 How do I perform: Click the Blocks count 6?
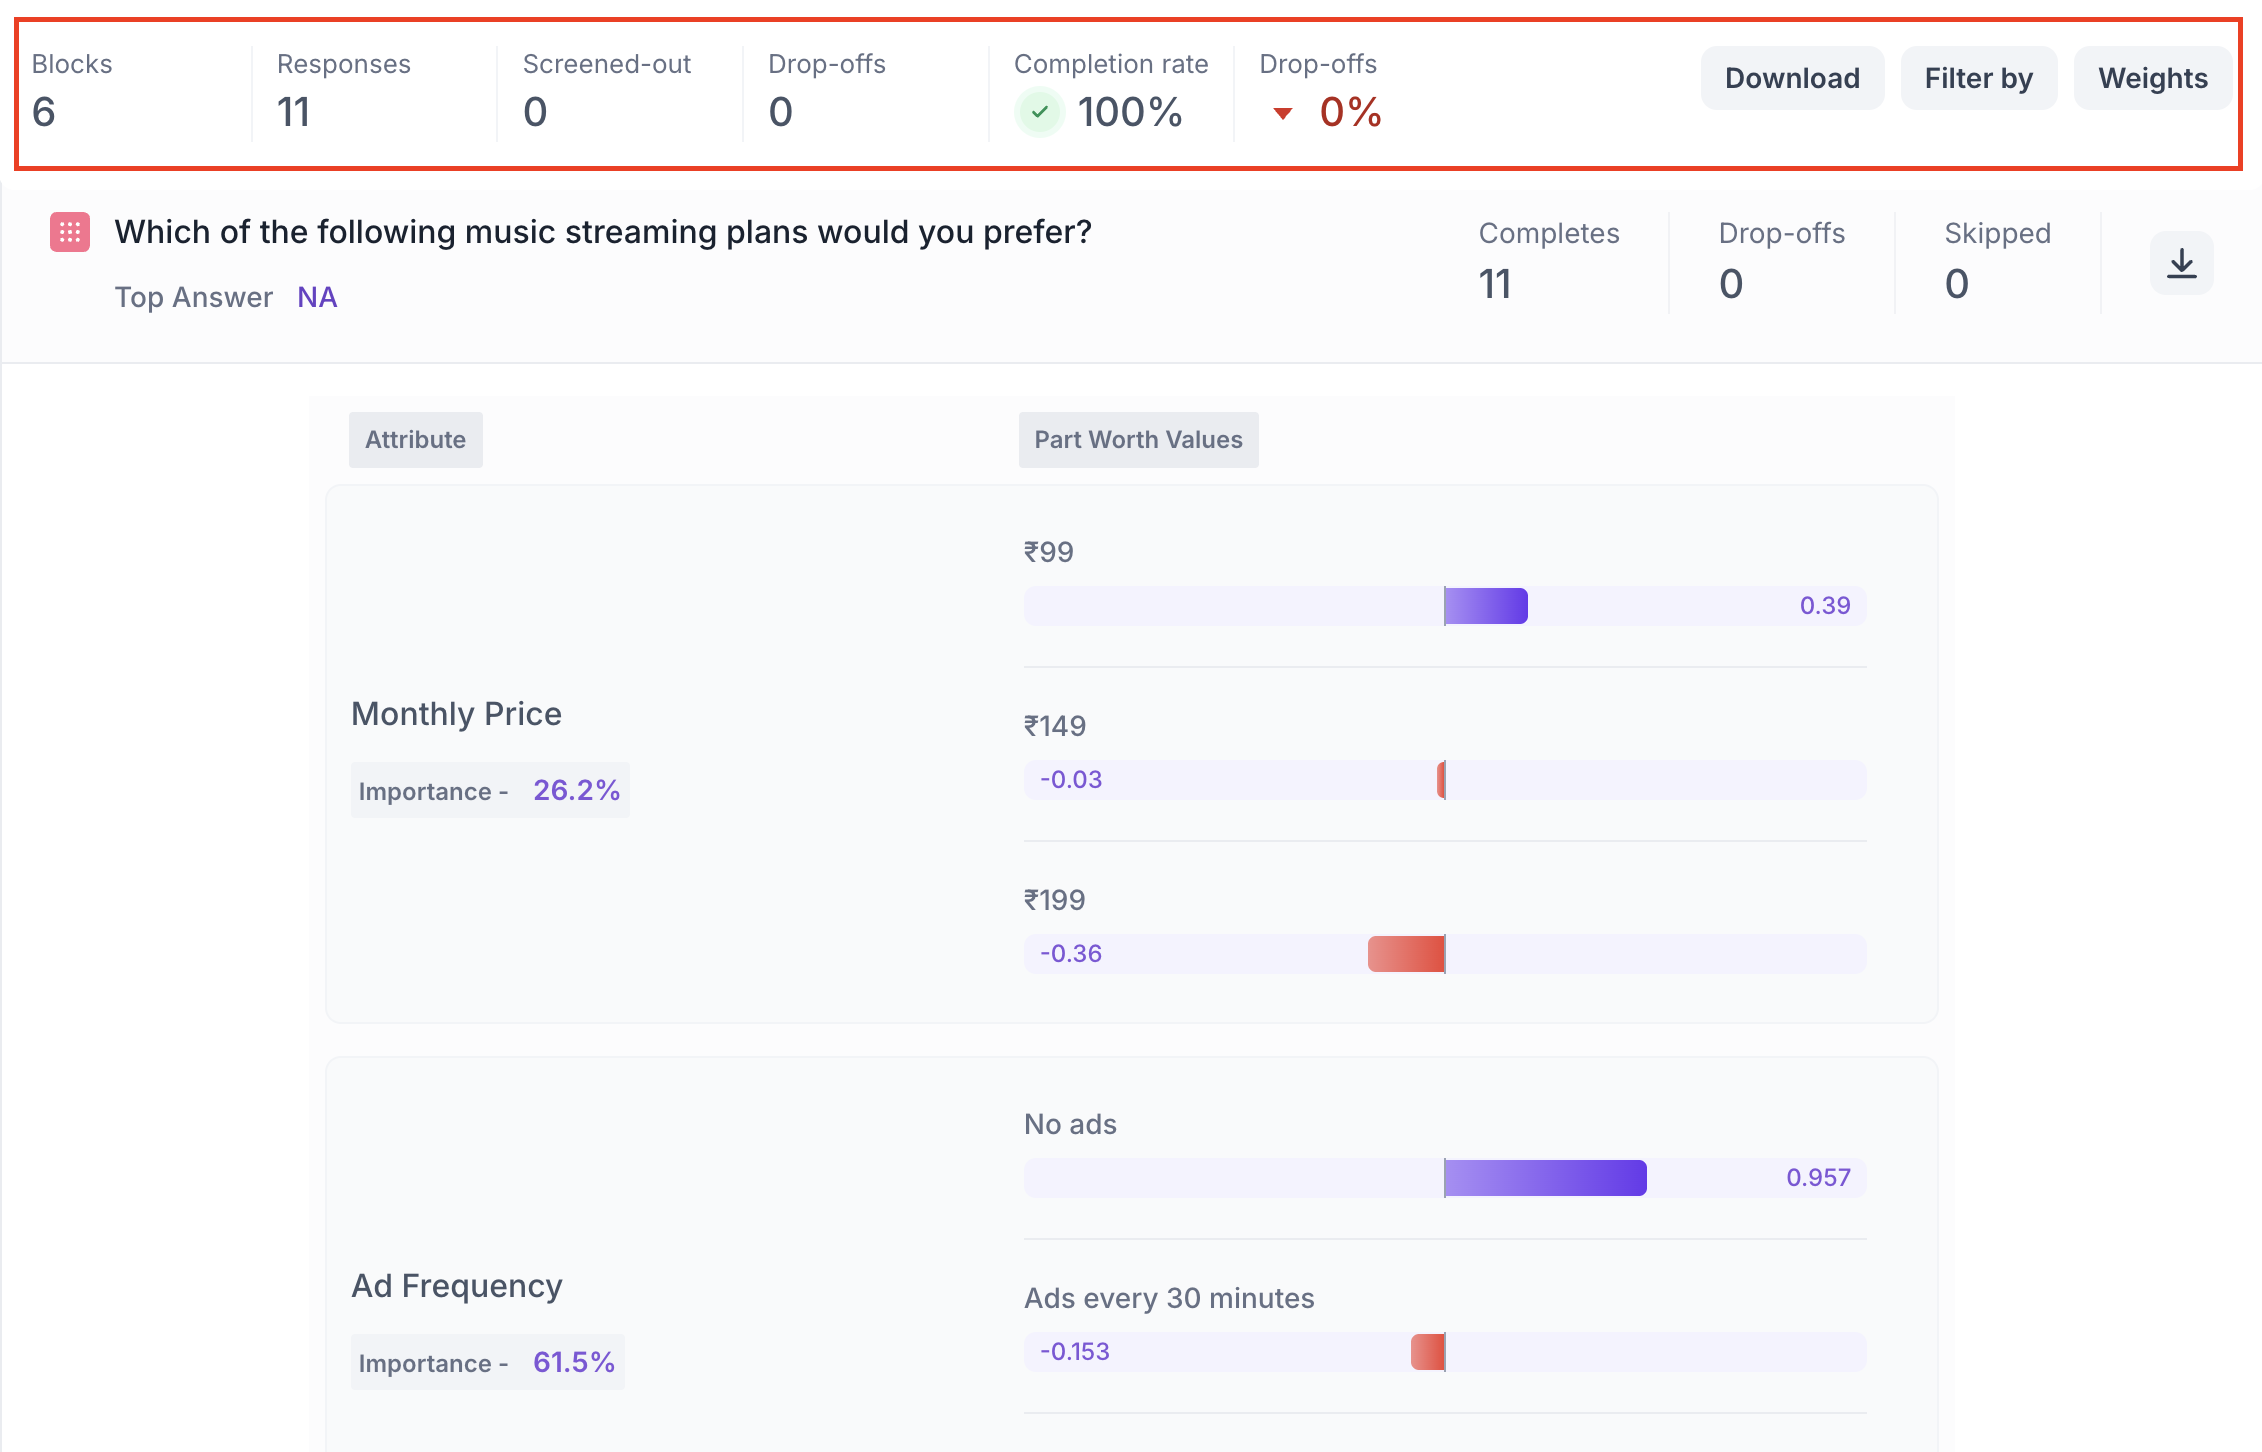tap(44, 112)
